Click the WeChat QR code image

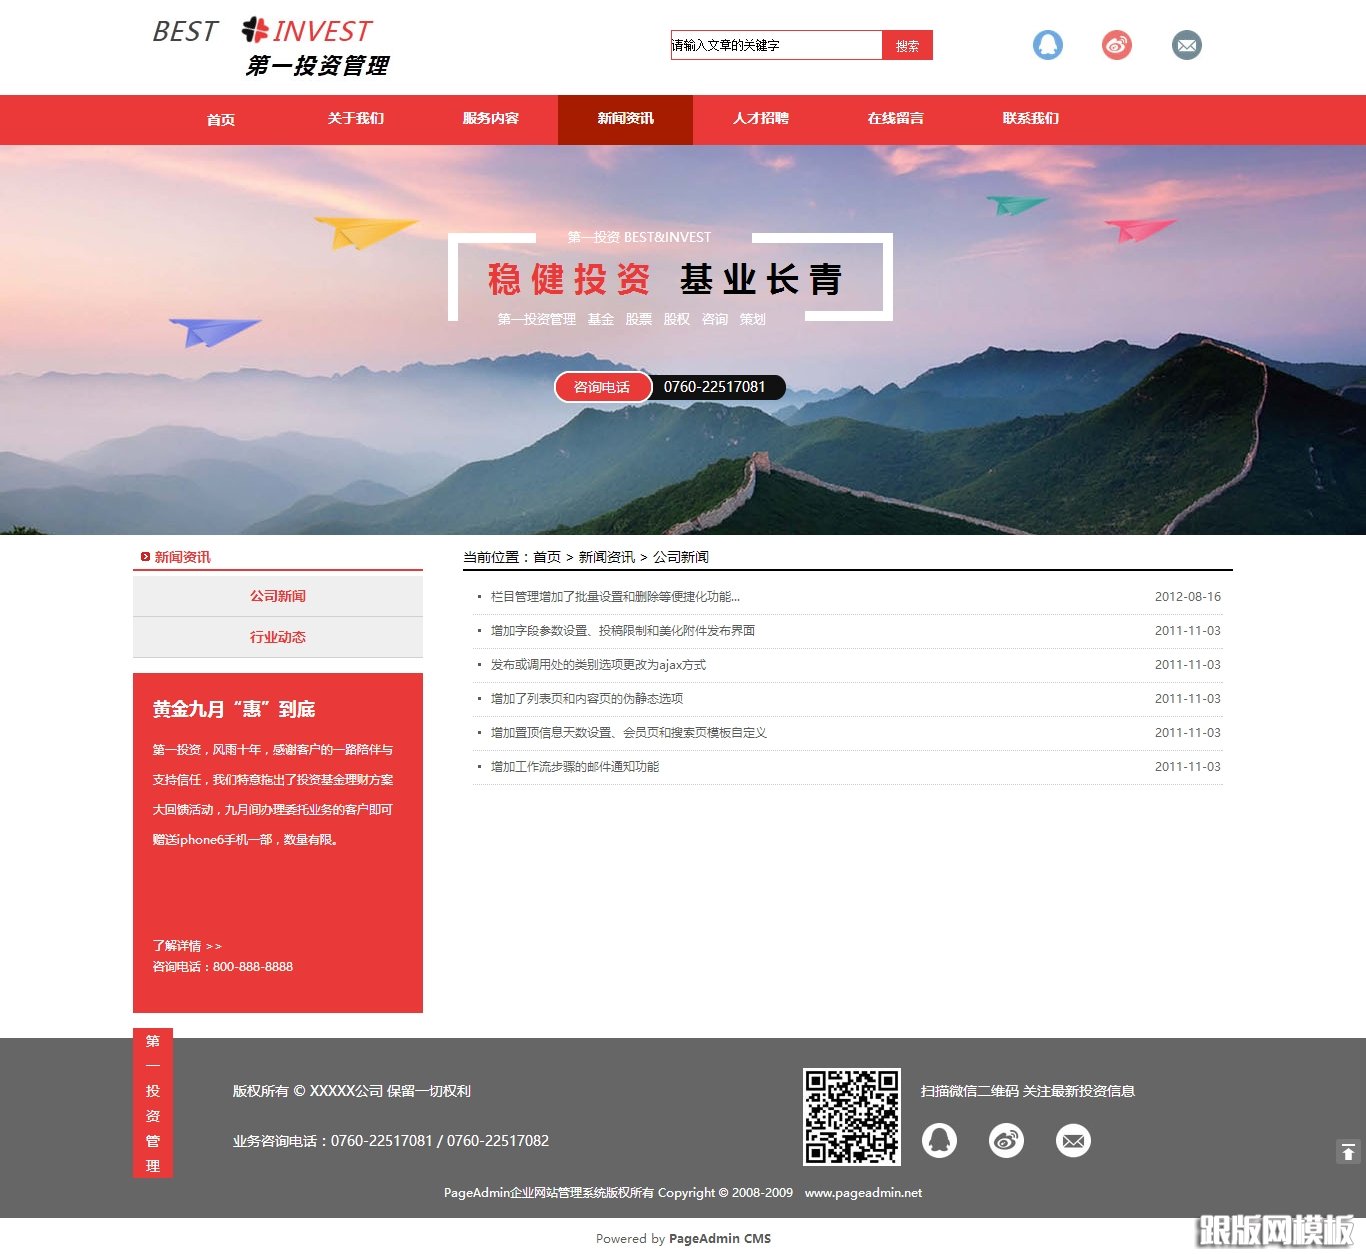pyautogui.click(x=852, y=1118)
